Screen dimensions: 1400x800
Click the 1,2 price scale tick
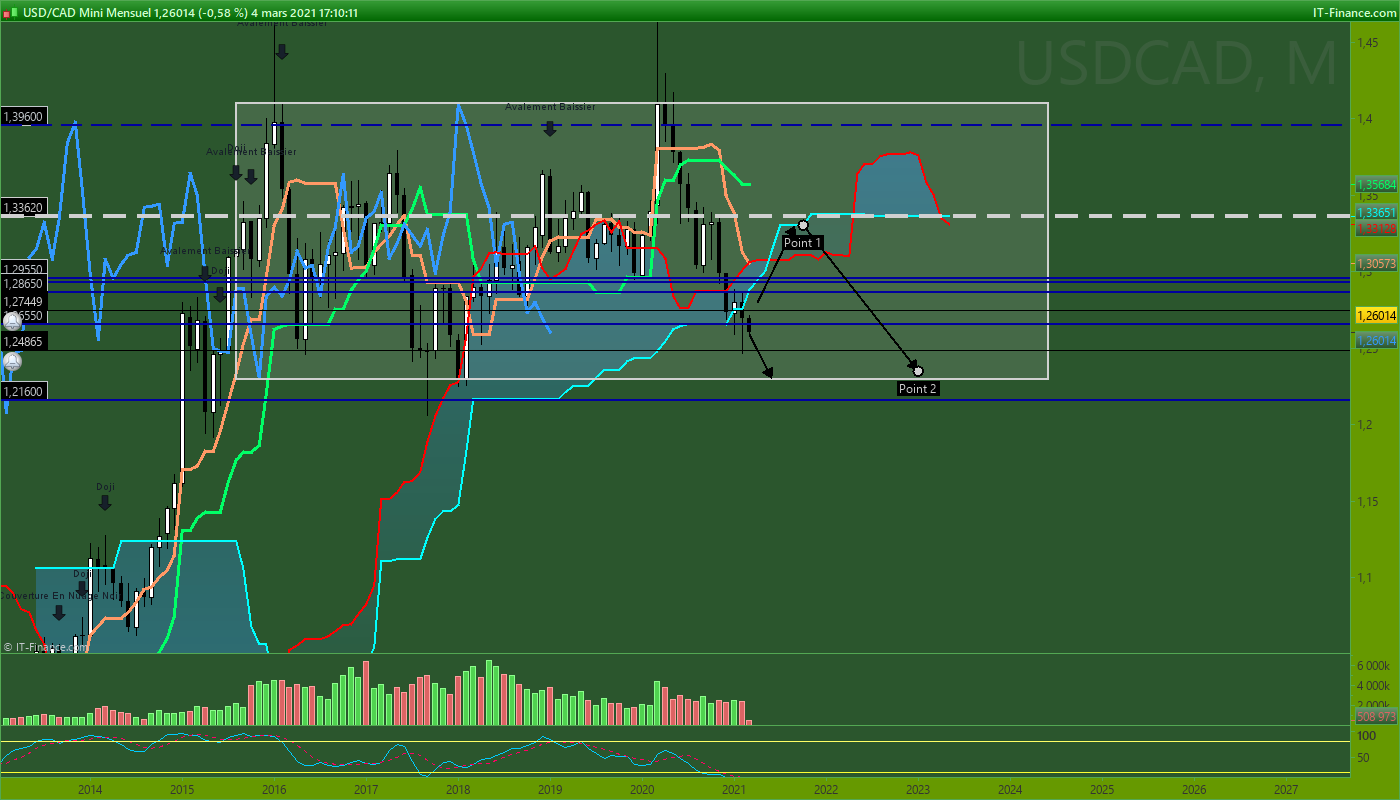point(1364,425)
